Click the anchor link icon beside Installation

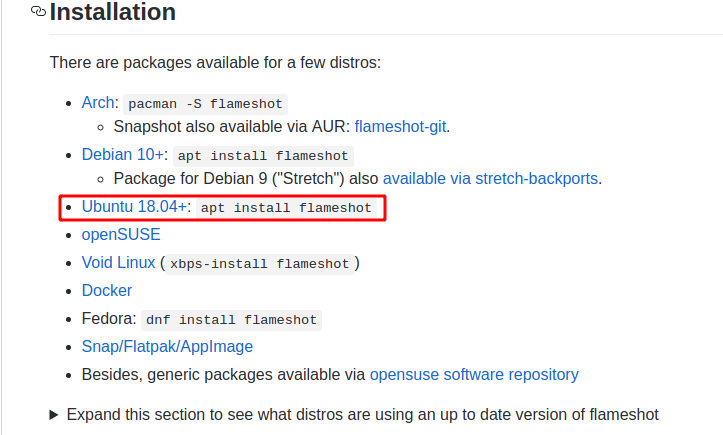[38, 11]
